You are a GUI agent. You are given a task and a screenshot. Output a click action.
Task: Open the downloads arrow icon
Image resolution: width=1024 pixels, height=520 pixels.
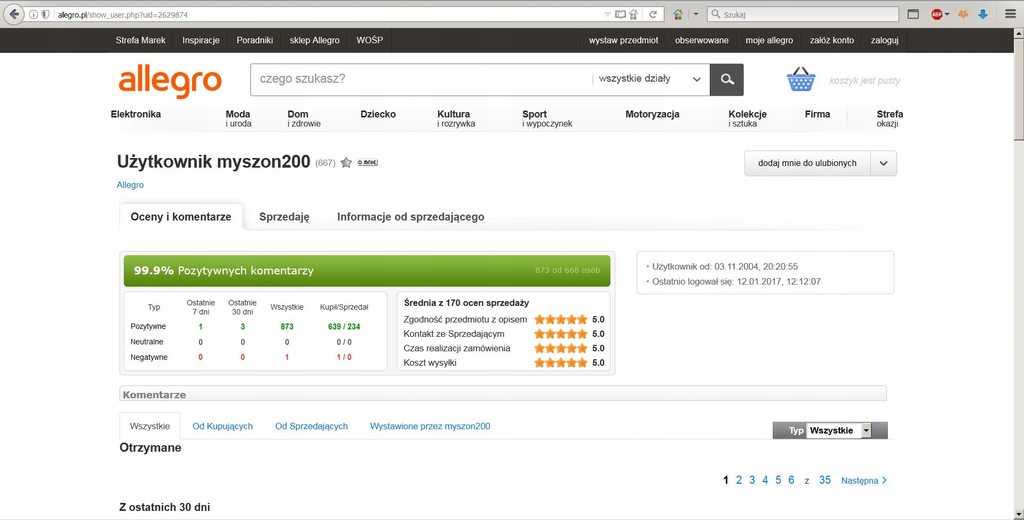click(x=983, y=14)
